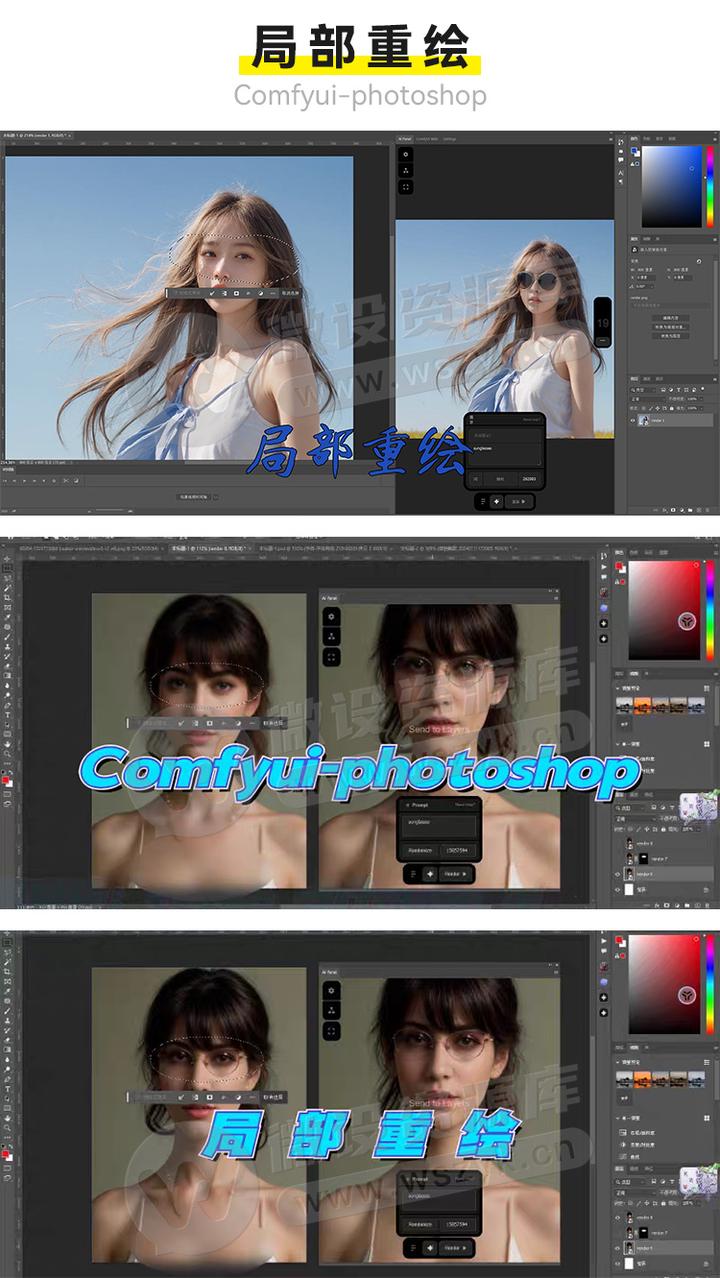Select the AI Panel tab in bottom screenshot
Viewport: 720px width, 1278px height.
pos(329,971)
